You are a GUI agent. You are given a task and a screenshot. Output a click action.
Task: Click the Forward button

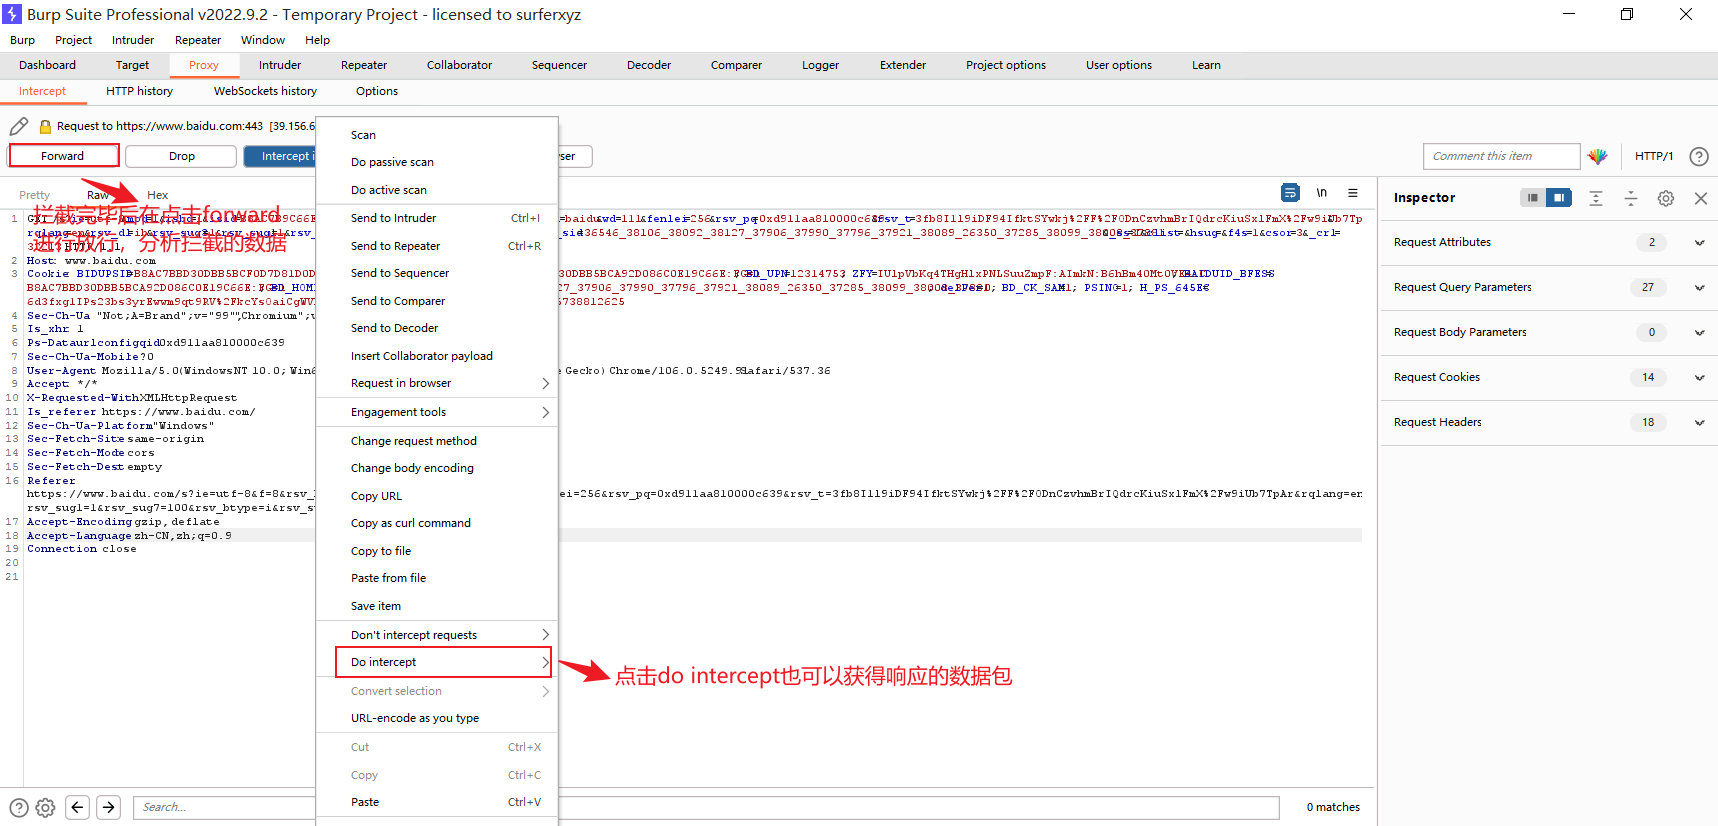63,156
